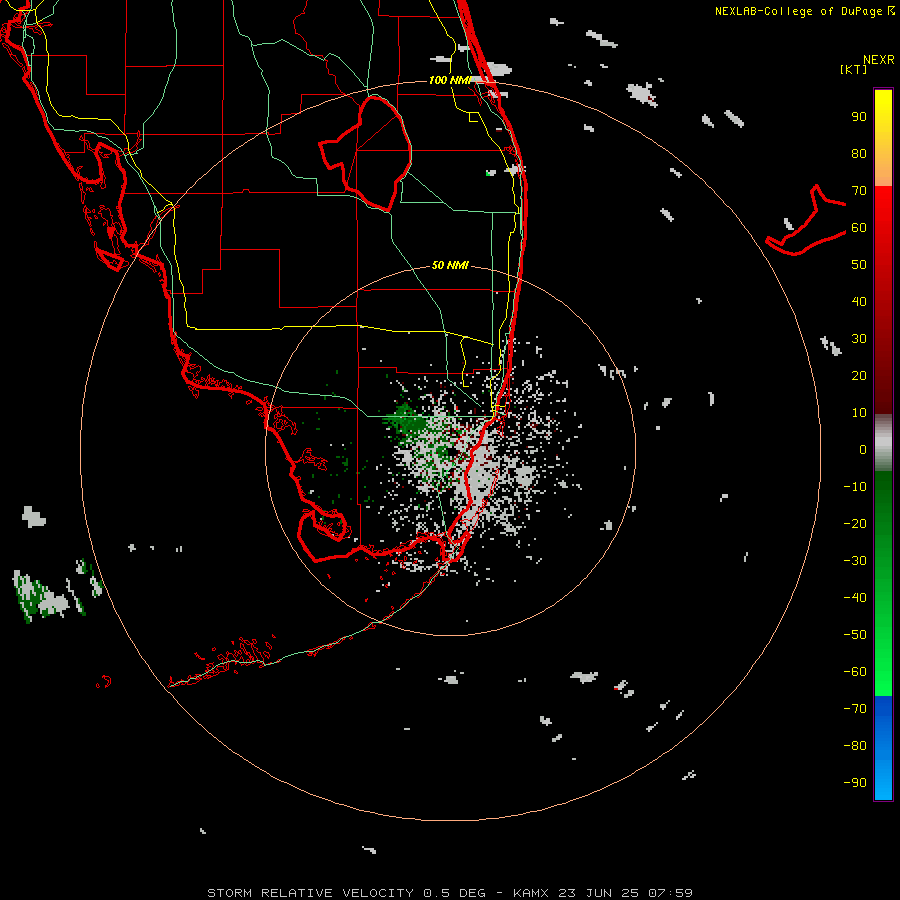Click the 90 value on the velocity scale
The height and width of the screenshot is (900, 900).
pyautogui.click(x=859, y=117)
